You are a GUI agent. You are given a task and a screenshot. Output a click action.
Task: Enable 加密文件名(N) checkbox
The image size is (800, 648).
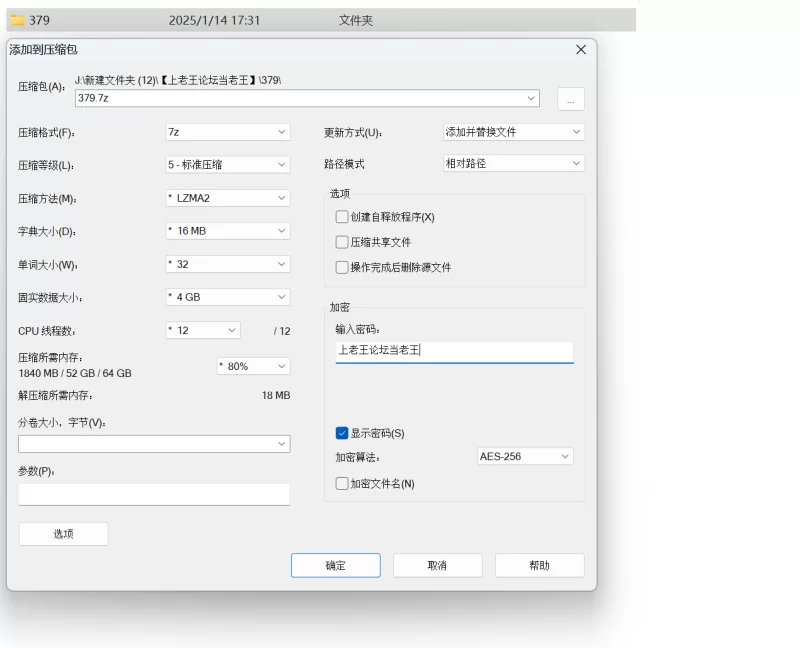(342, 484)
